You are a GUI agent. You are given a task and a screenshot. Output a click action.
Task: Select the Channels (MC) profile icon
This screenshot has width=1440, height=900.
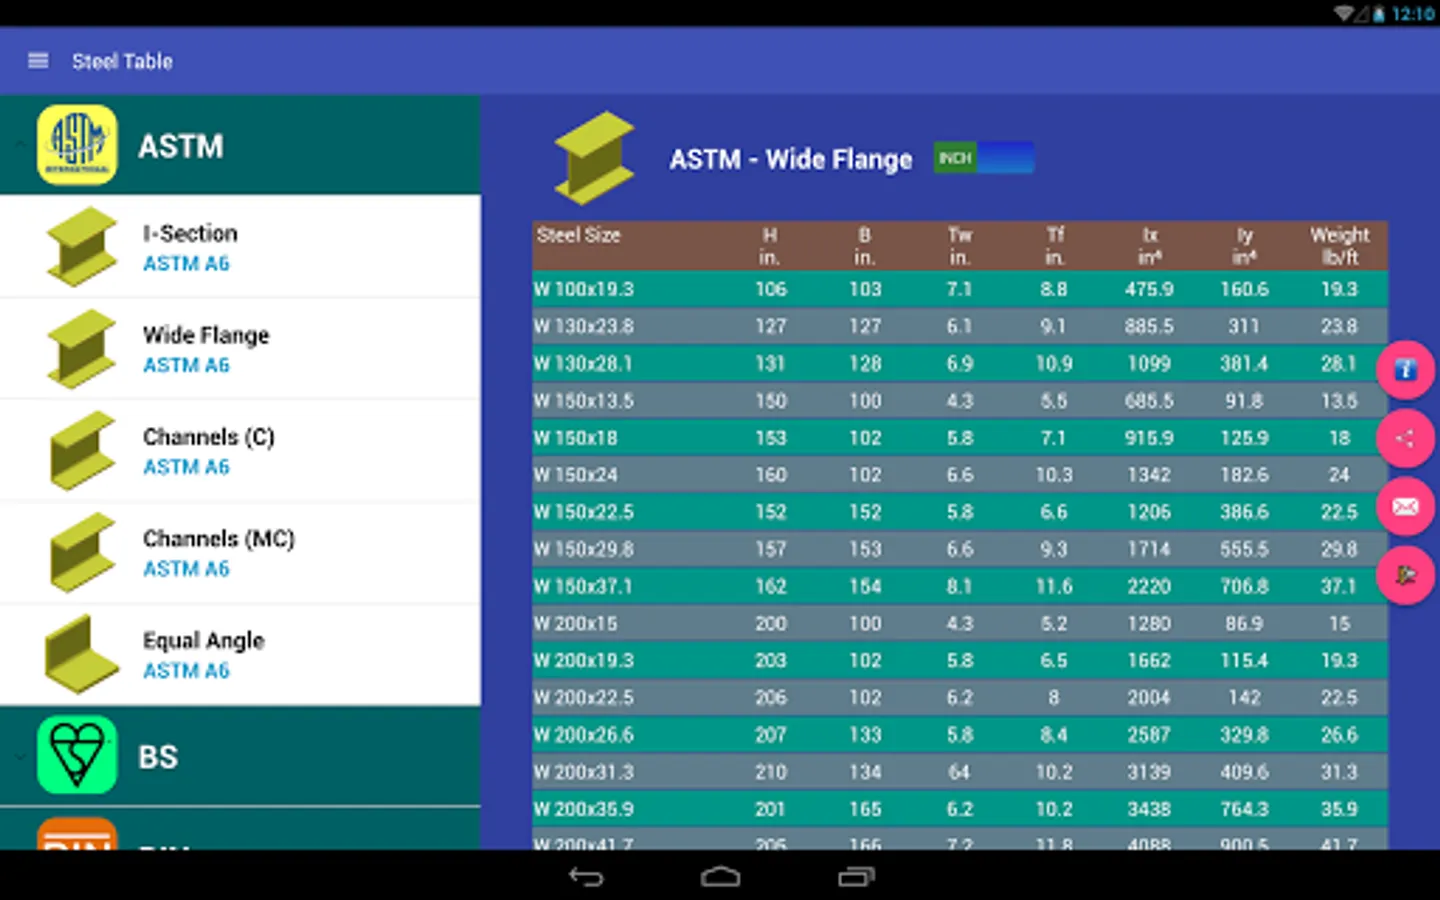tap(81, 553)
